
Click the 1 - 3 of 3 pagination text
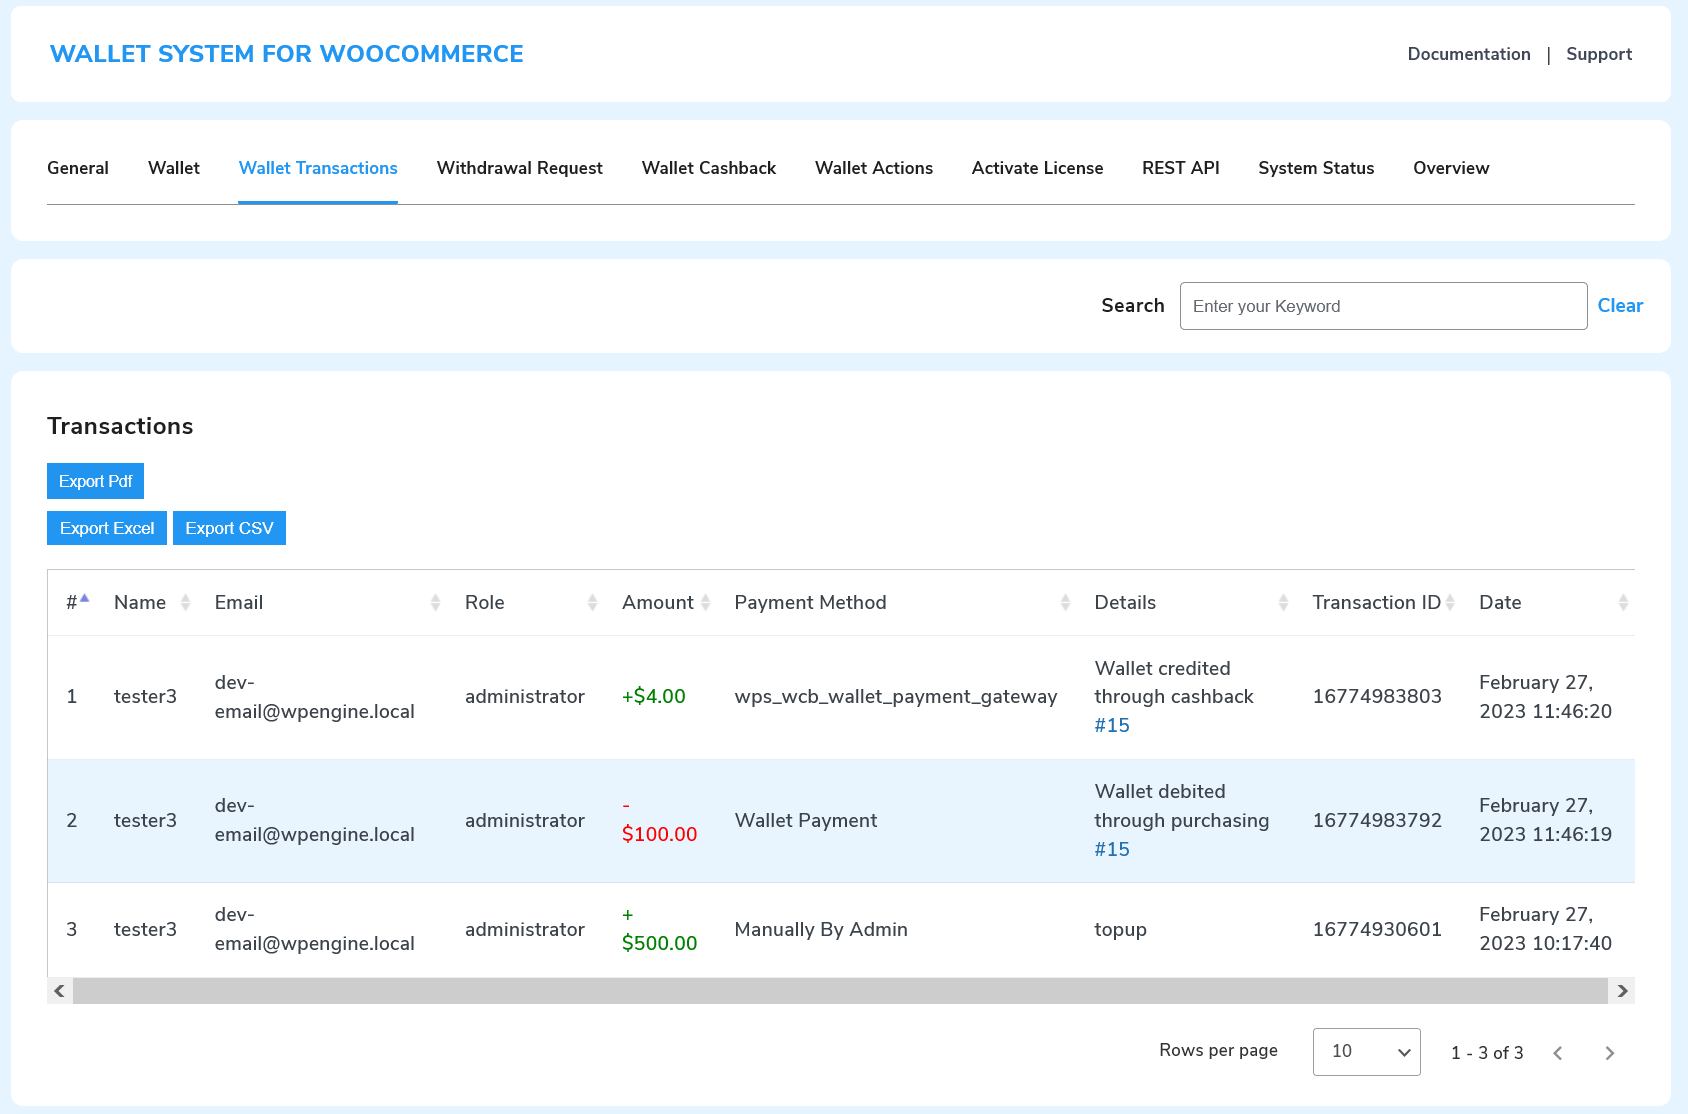(x=1487, y=1053)
